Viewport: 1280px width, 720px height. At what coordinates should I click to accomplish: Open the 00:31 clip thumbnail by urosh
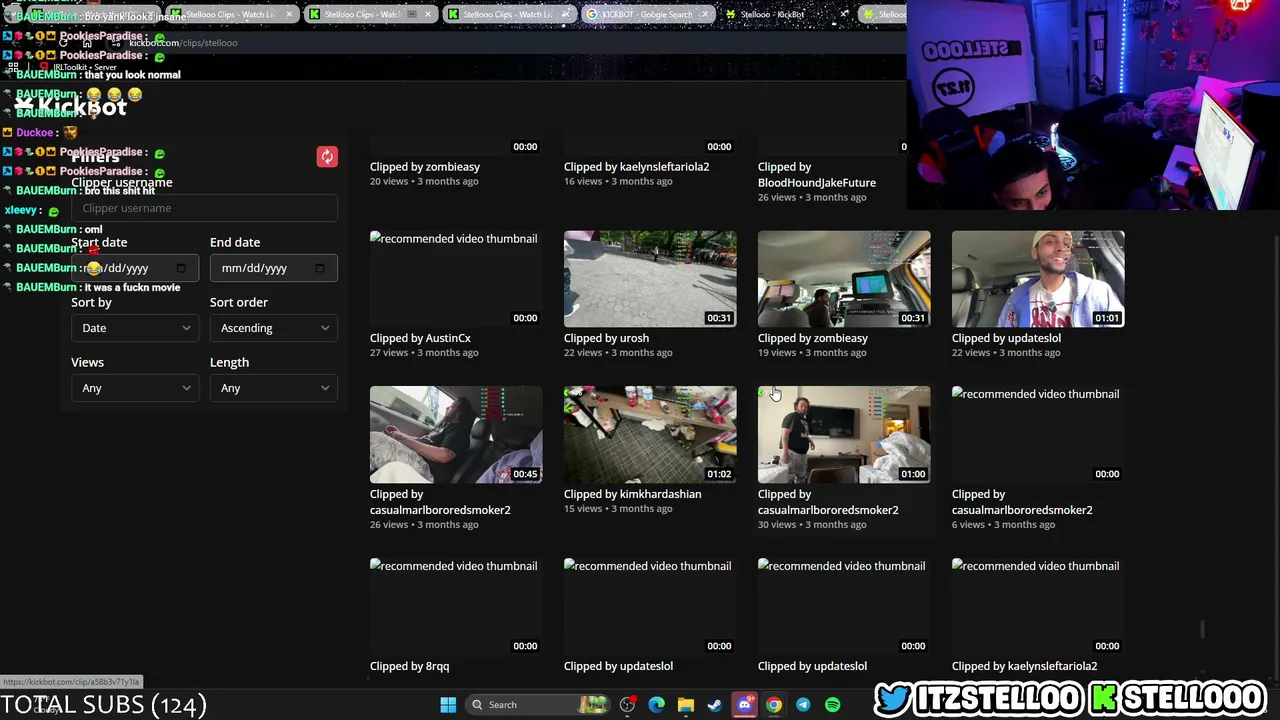pos(650,279)
